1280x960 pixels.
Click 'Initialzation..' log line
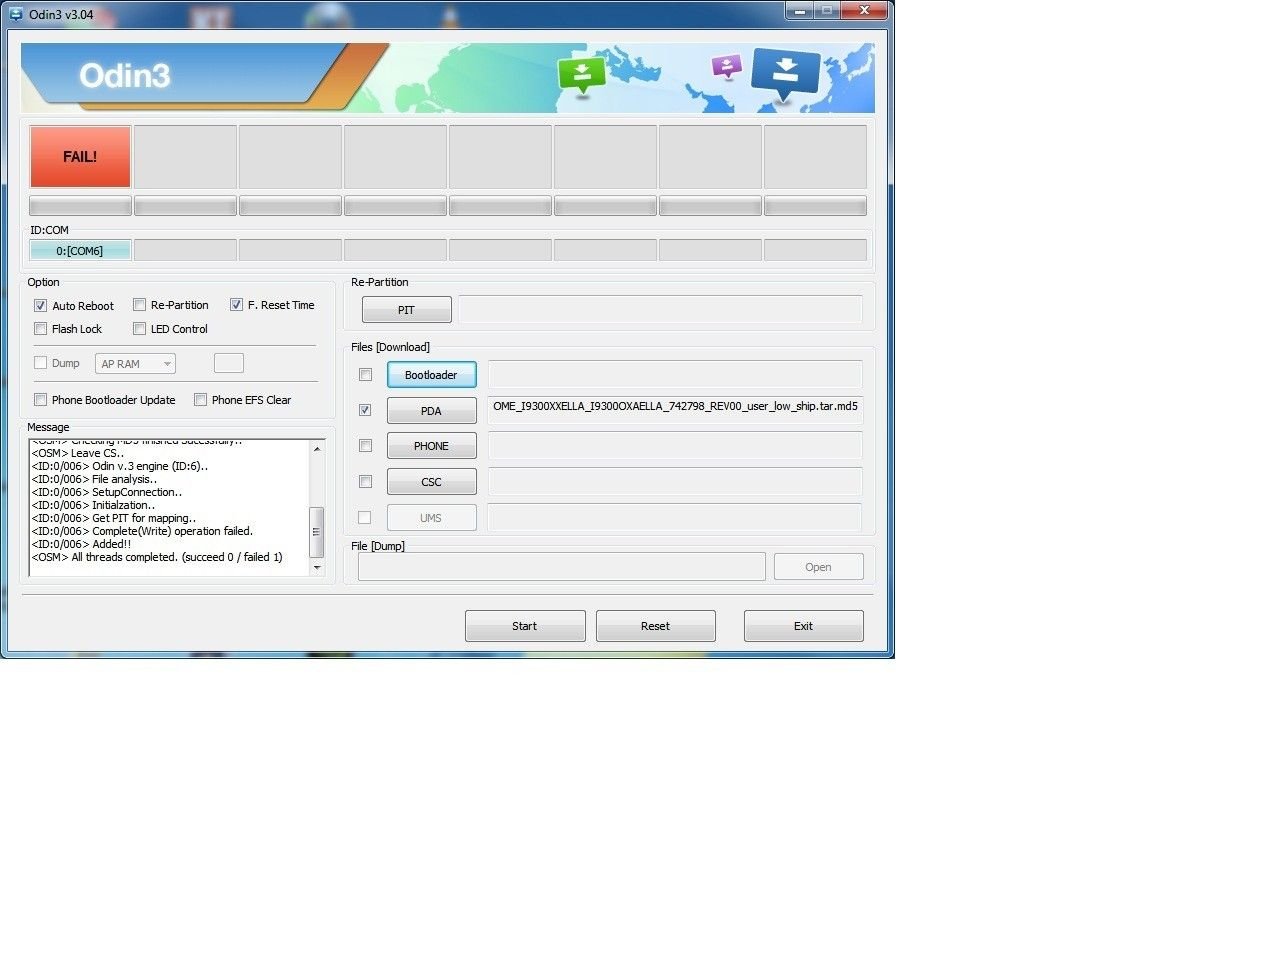pyautogui.click(x=93, y=505)
